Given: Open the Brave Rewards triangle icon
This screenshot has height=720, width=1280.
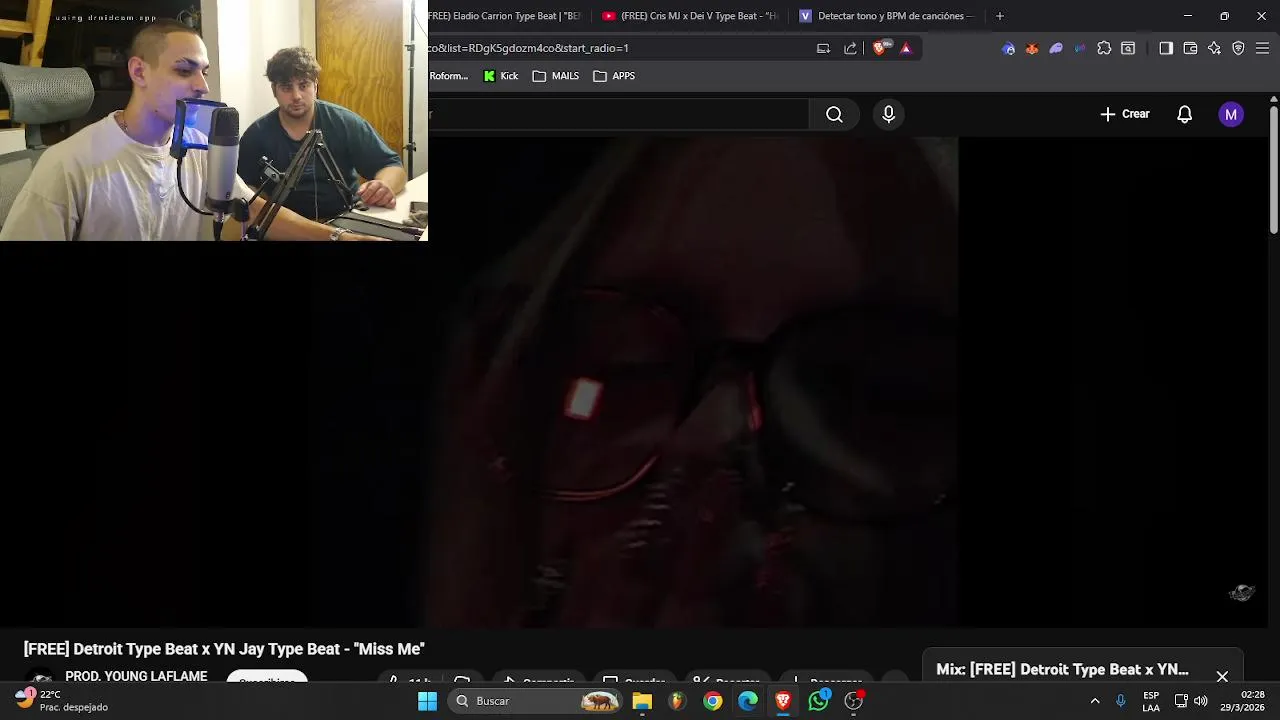Looking at the screenshot, I should tap(905, 48).
